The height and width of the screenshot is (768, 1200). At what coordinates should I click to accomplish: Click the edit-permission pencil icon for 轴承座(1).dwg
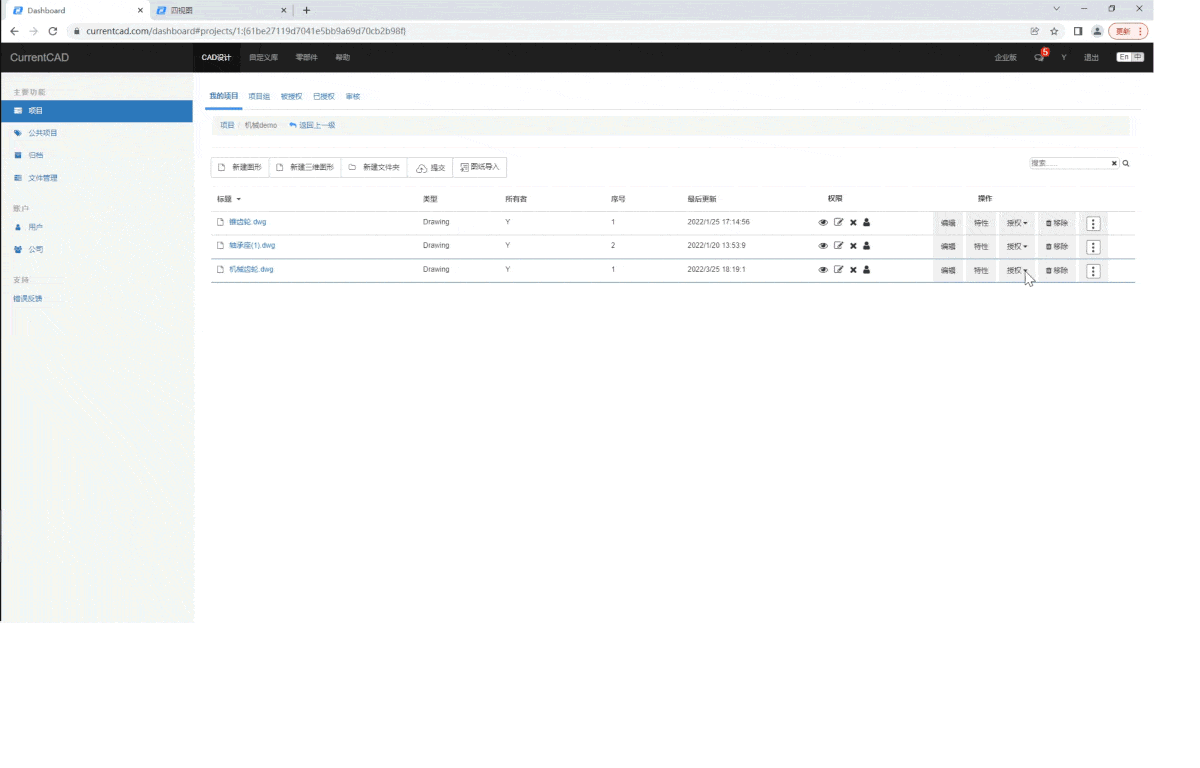point(838,245)
